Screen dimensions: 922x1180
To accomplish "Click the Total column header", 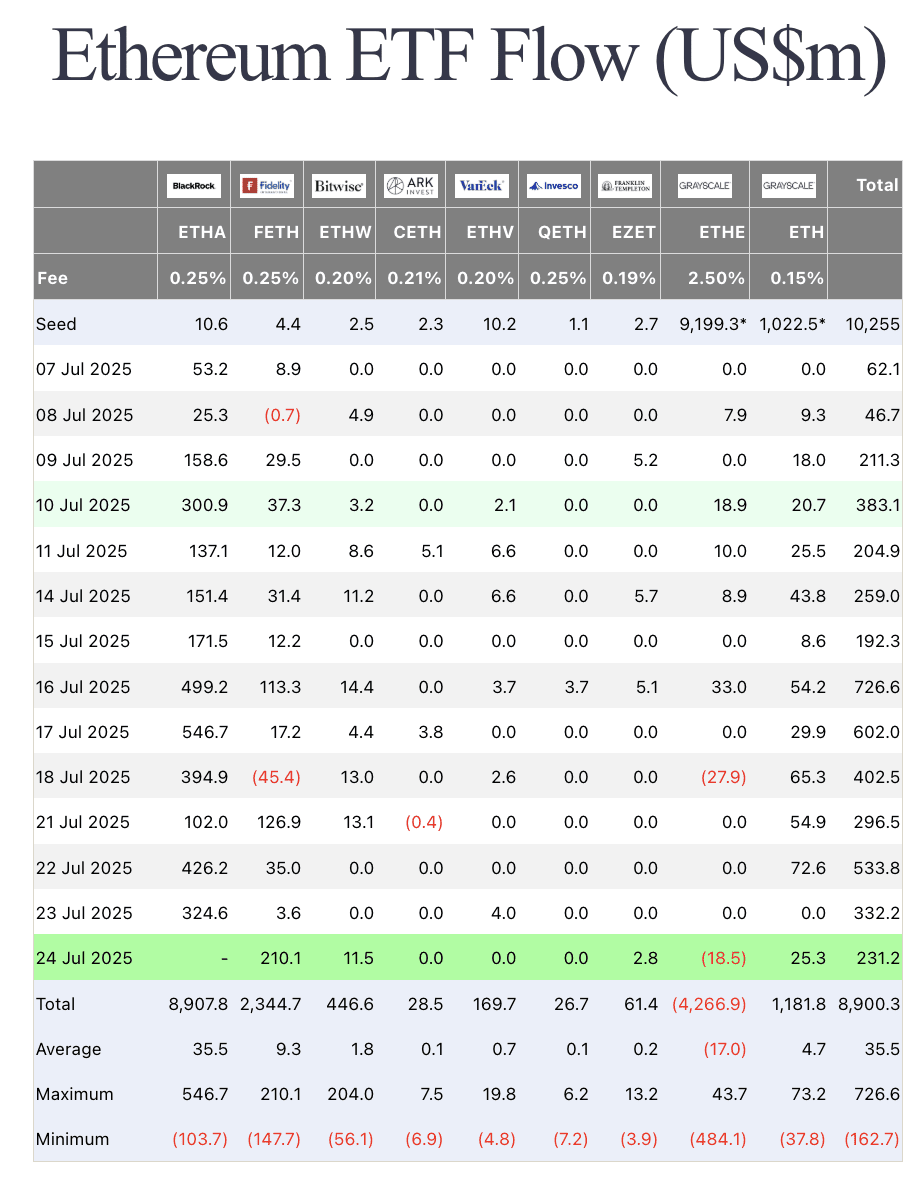I will pos(877,185).
